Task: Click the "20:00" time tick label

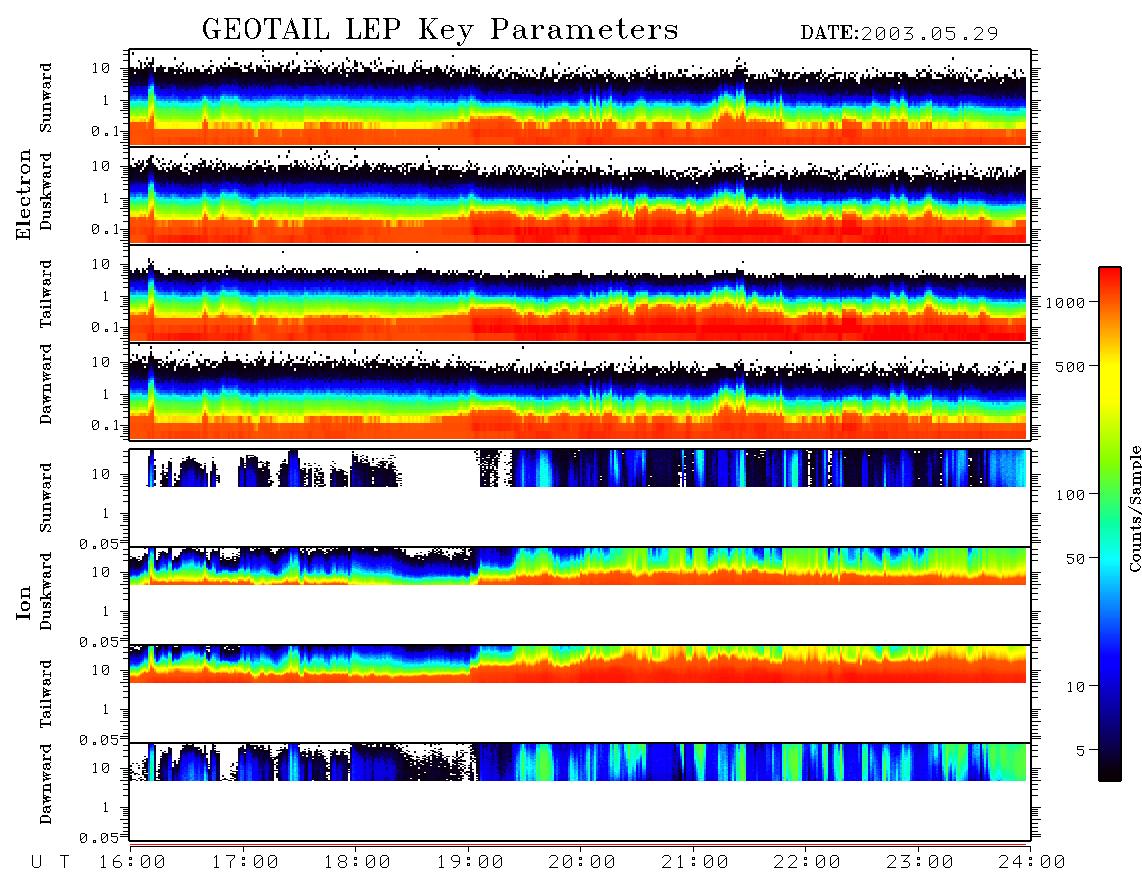Action: [x=582, y=862]
